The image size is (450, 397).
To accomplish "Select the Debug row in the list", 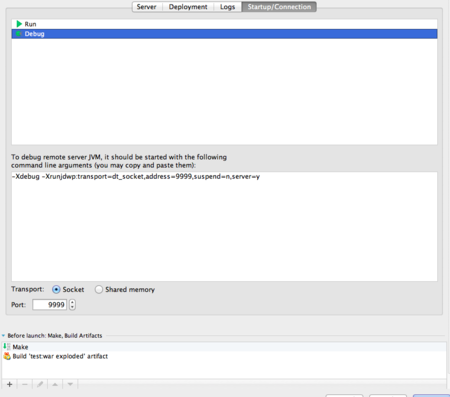I will coord(224,34).
